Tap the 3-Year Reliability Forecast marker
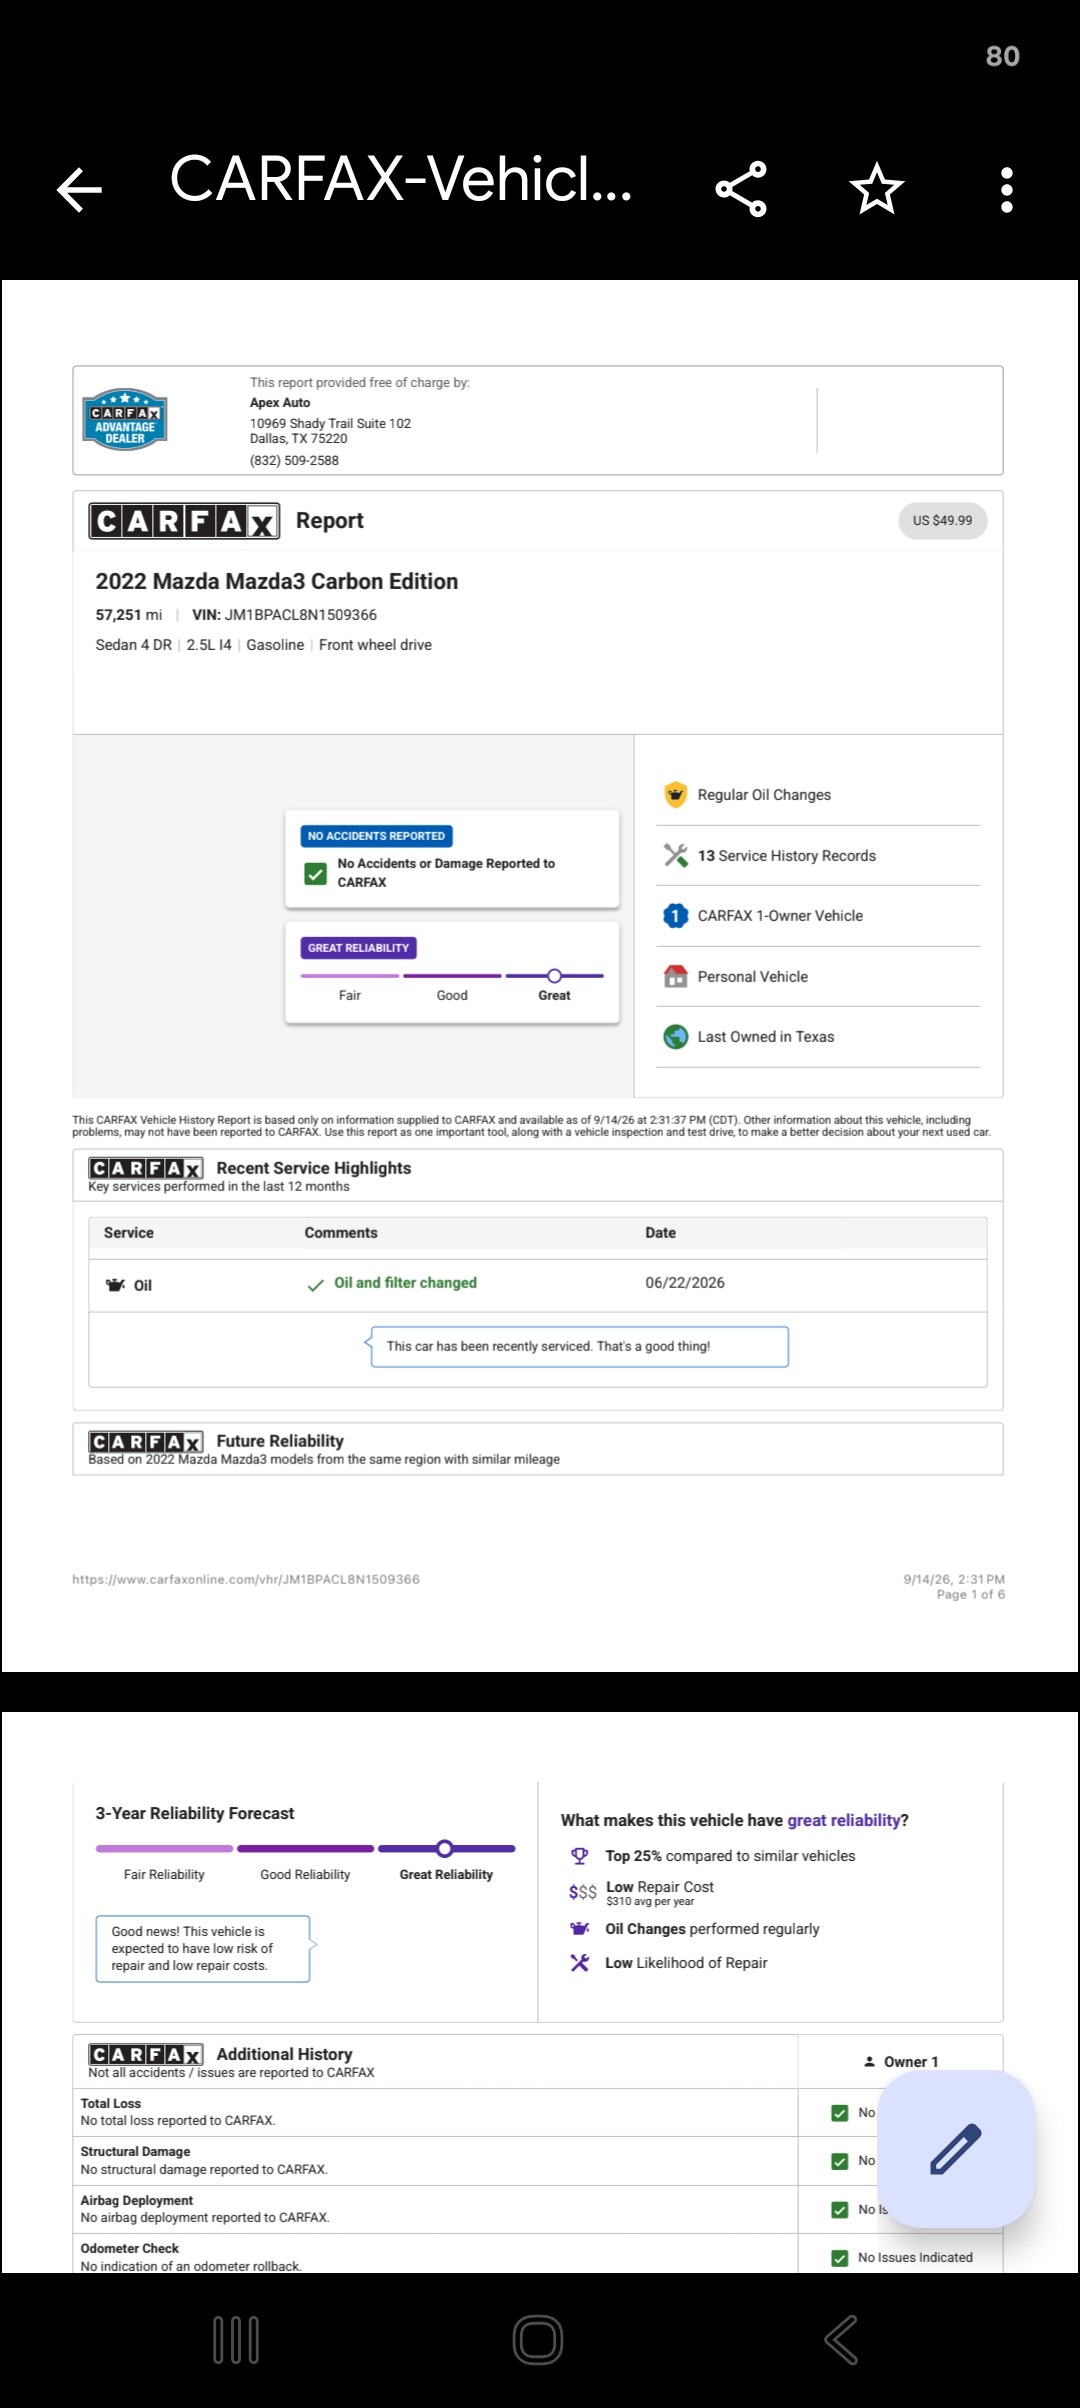This screenshot has height=2408, width=1080. click(445, 1849)
